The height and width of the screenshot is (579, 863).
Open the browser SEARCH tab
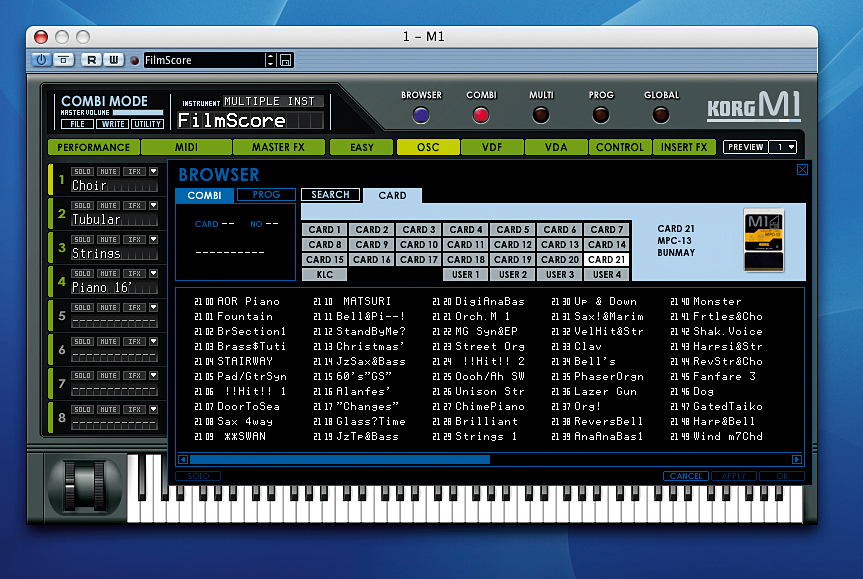pyautogui.click(x=330, y=195)
